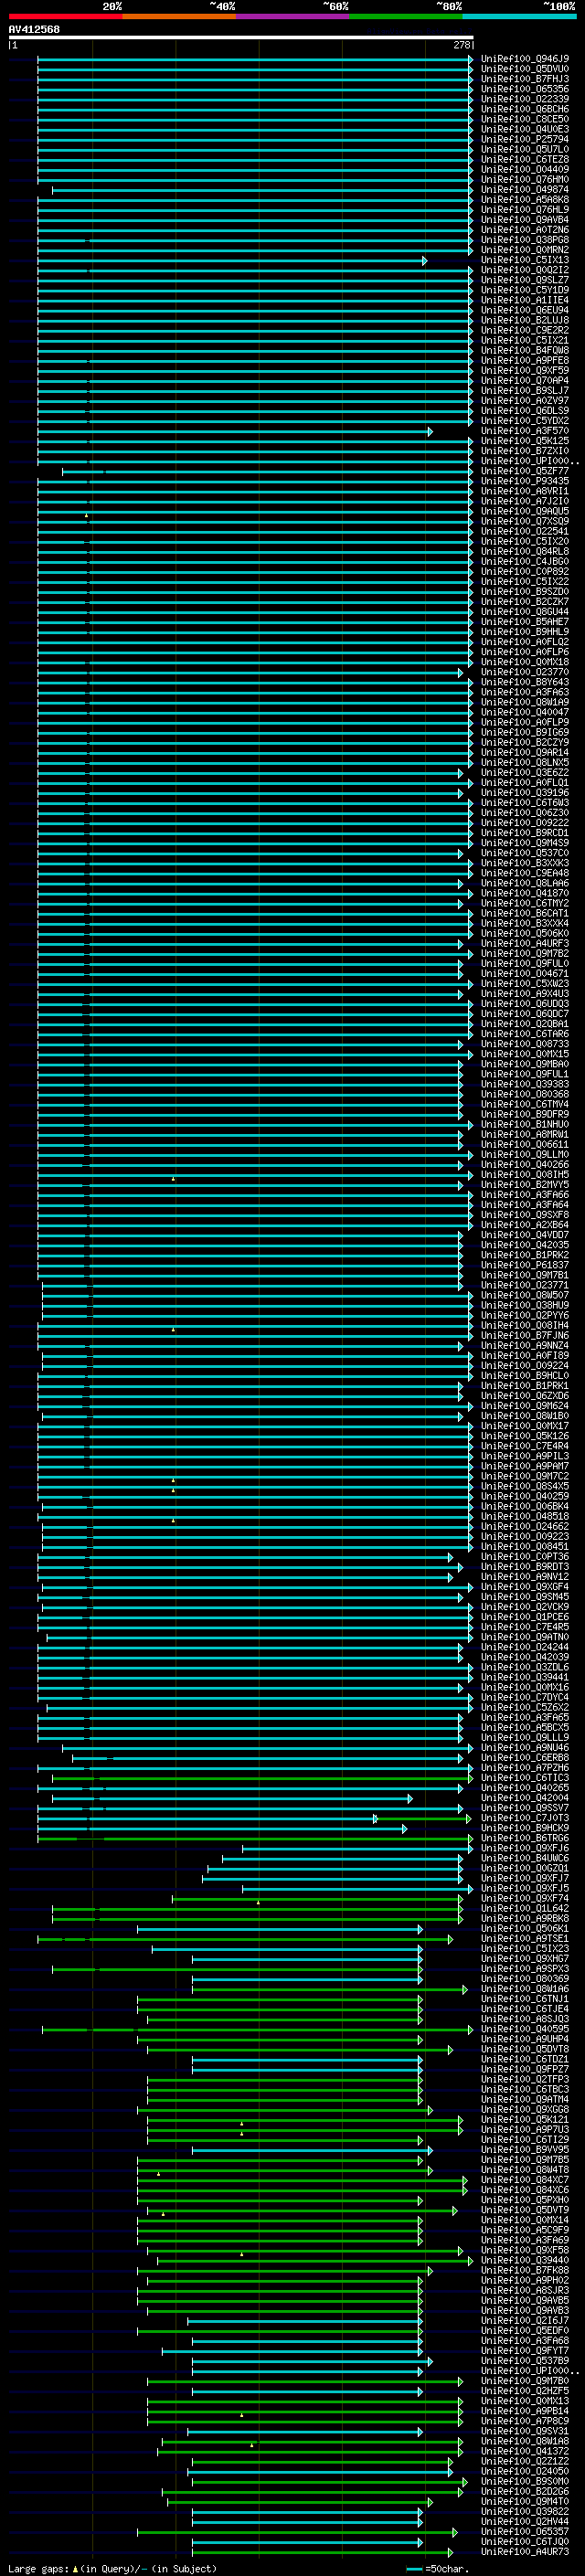The image size is (585, 2576).
Task: Select hit label UniRef100_O65356
Action: click(525, 89)
